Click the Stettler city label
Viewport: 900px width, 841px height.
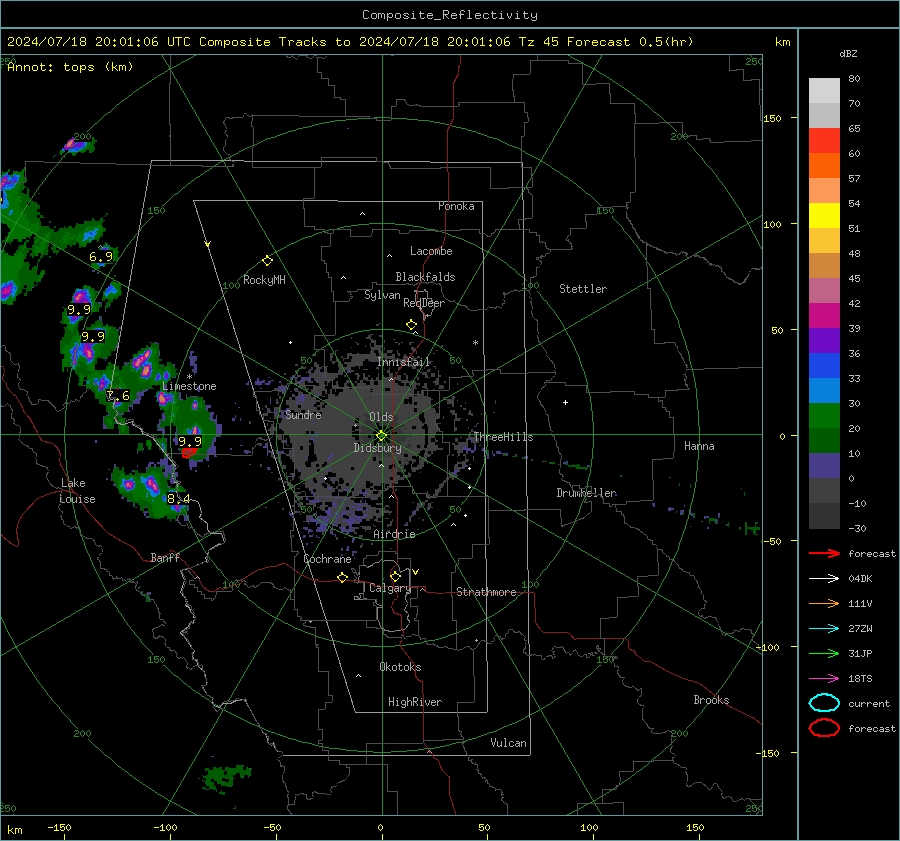(583, 289)
